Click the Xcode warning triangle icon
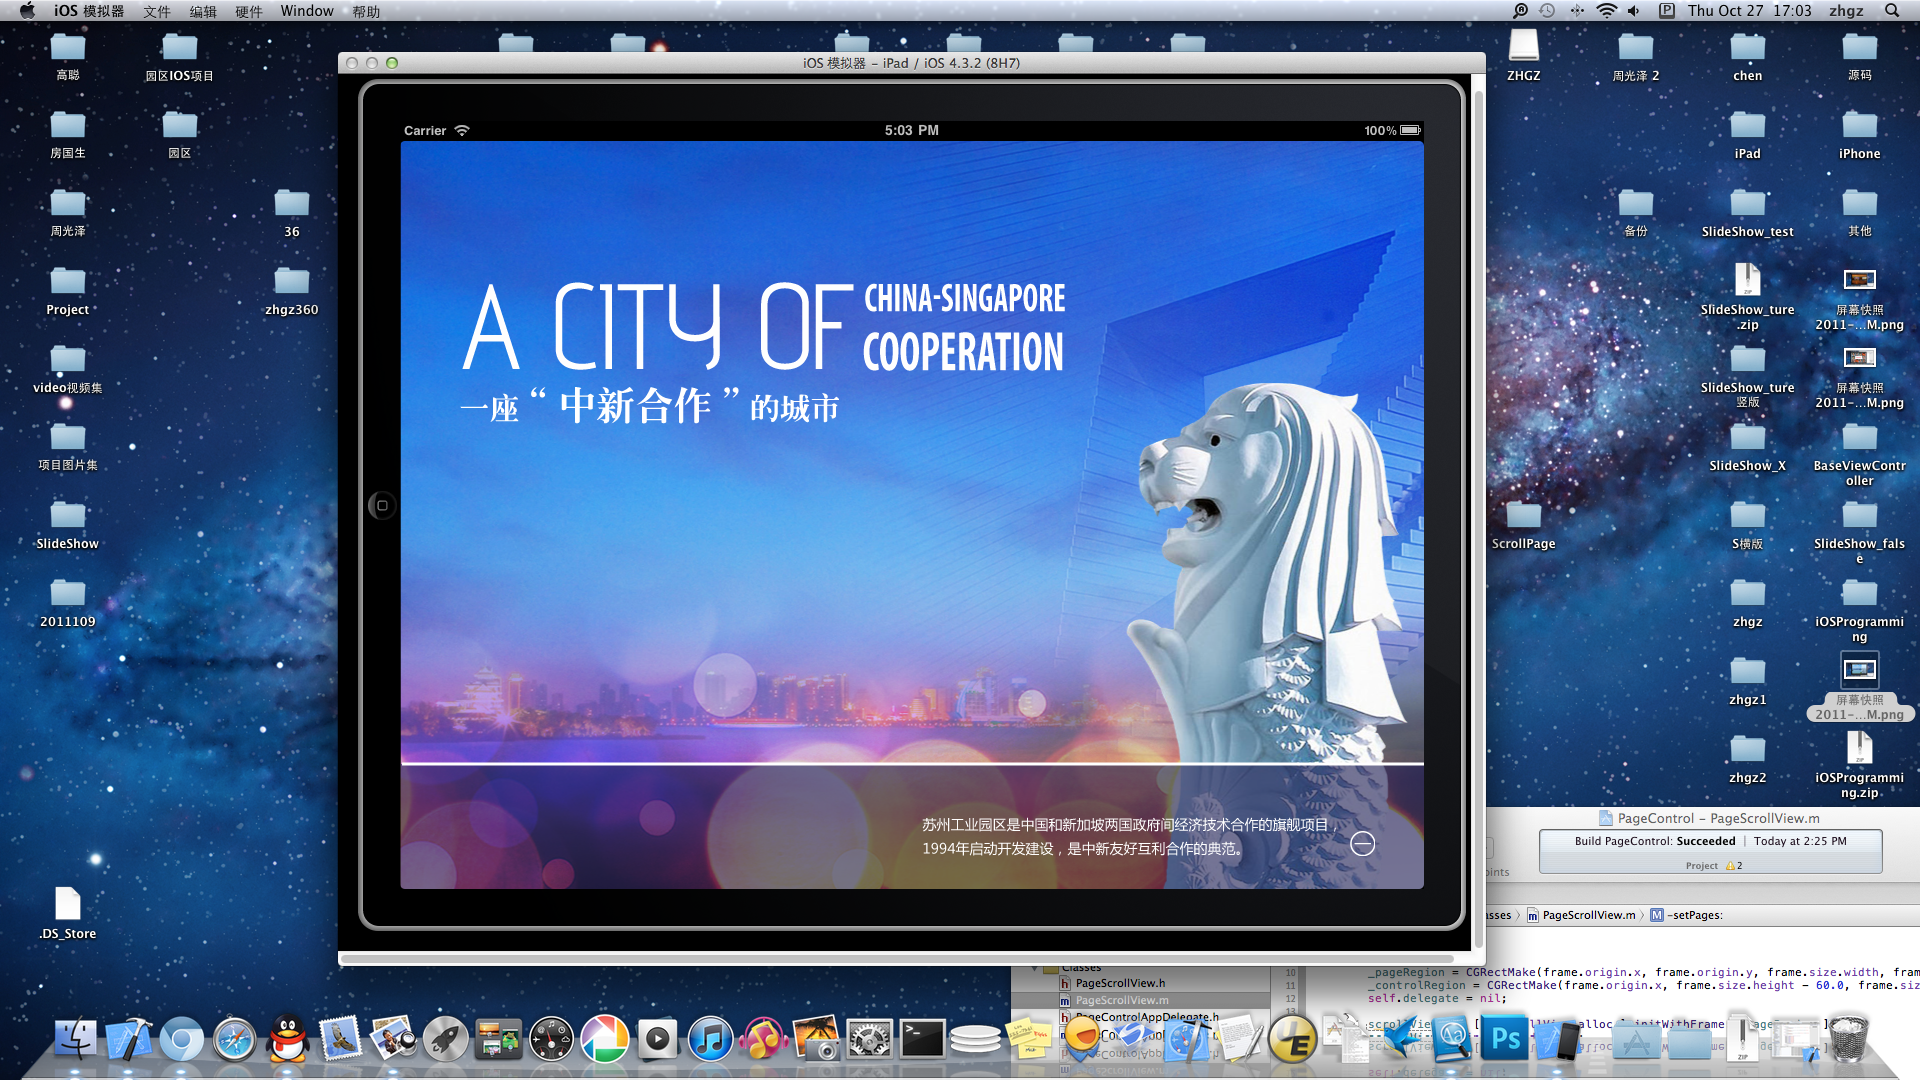 coord(1730,866)
